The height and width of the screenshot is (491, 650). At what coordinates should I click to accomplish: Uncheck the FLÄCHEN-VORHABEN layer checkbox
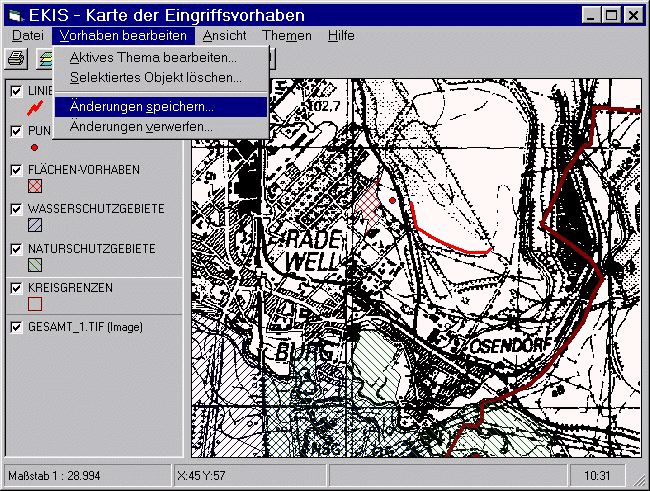16,170
